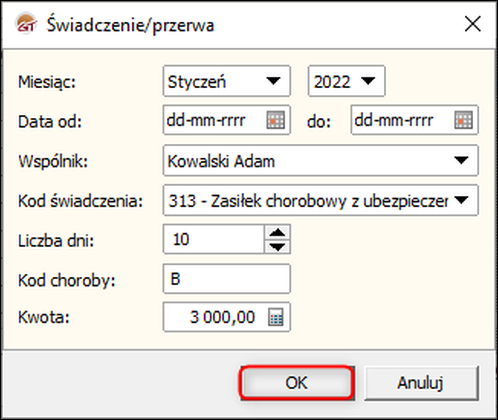
Task: Confirm the dialog with OK
Action: 296,383
